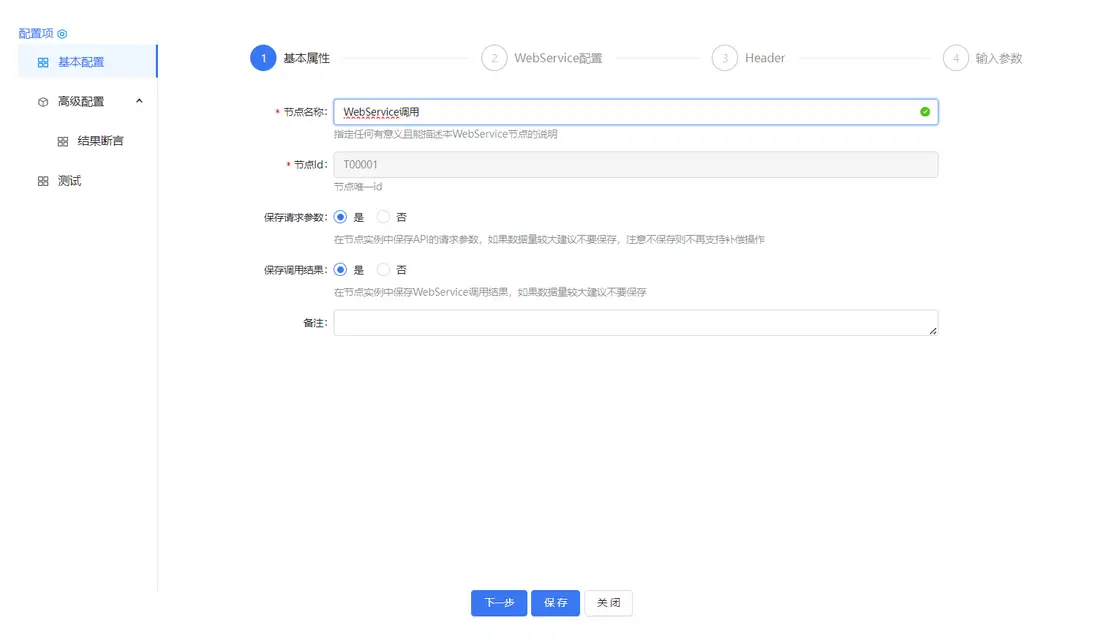Click the 保存 button
This screenshot has height=642, width=1098.
click(x=555, y=603)
